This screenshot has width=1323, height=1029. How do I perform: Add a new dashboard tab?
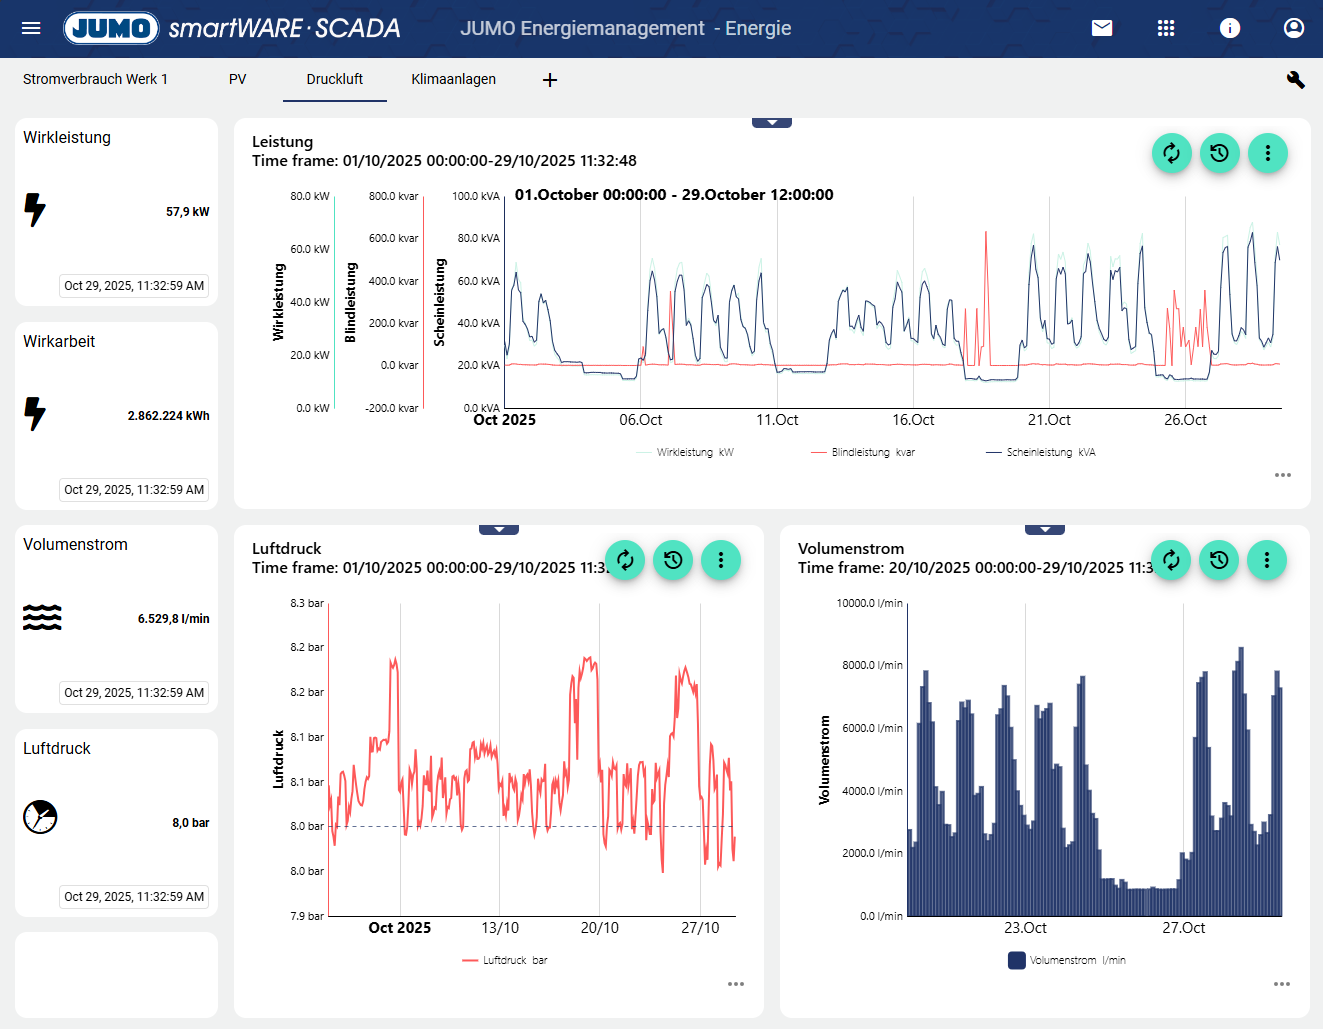(x=550, y=80)
